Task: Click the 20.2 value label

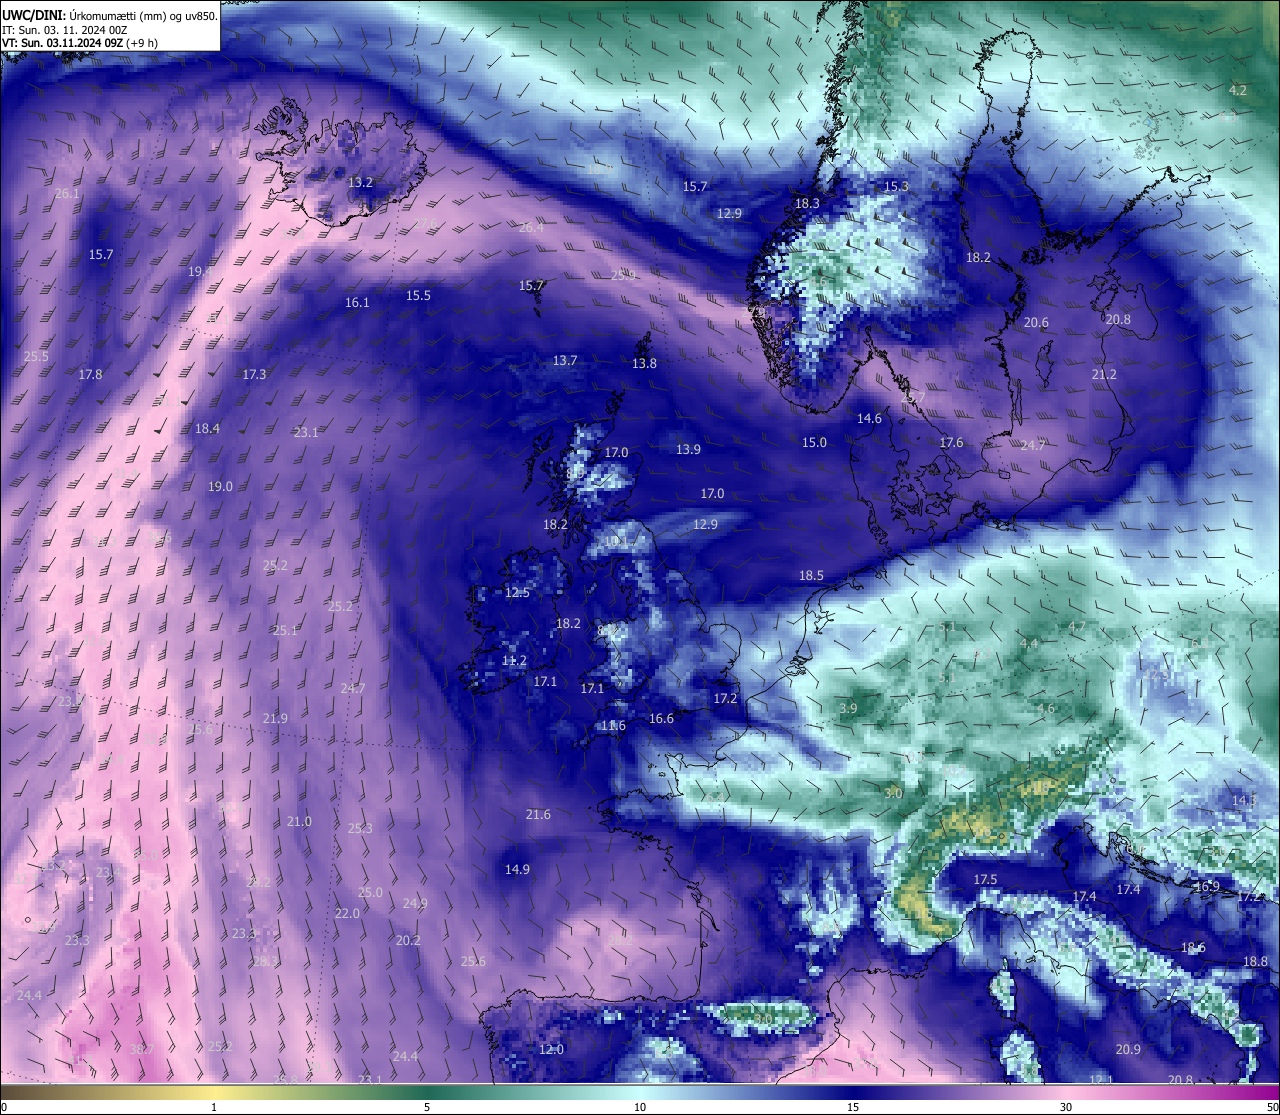Action: pos(408,940)
